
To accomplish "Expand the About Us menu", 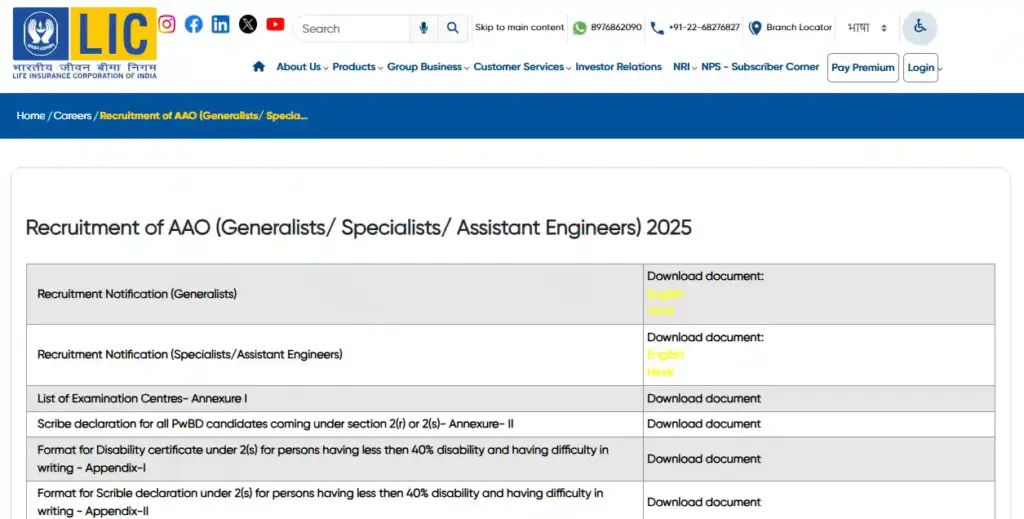I will pos(301,67).
